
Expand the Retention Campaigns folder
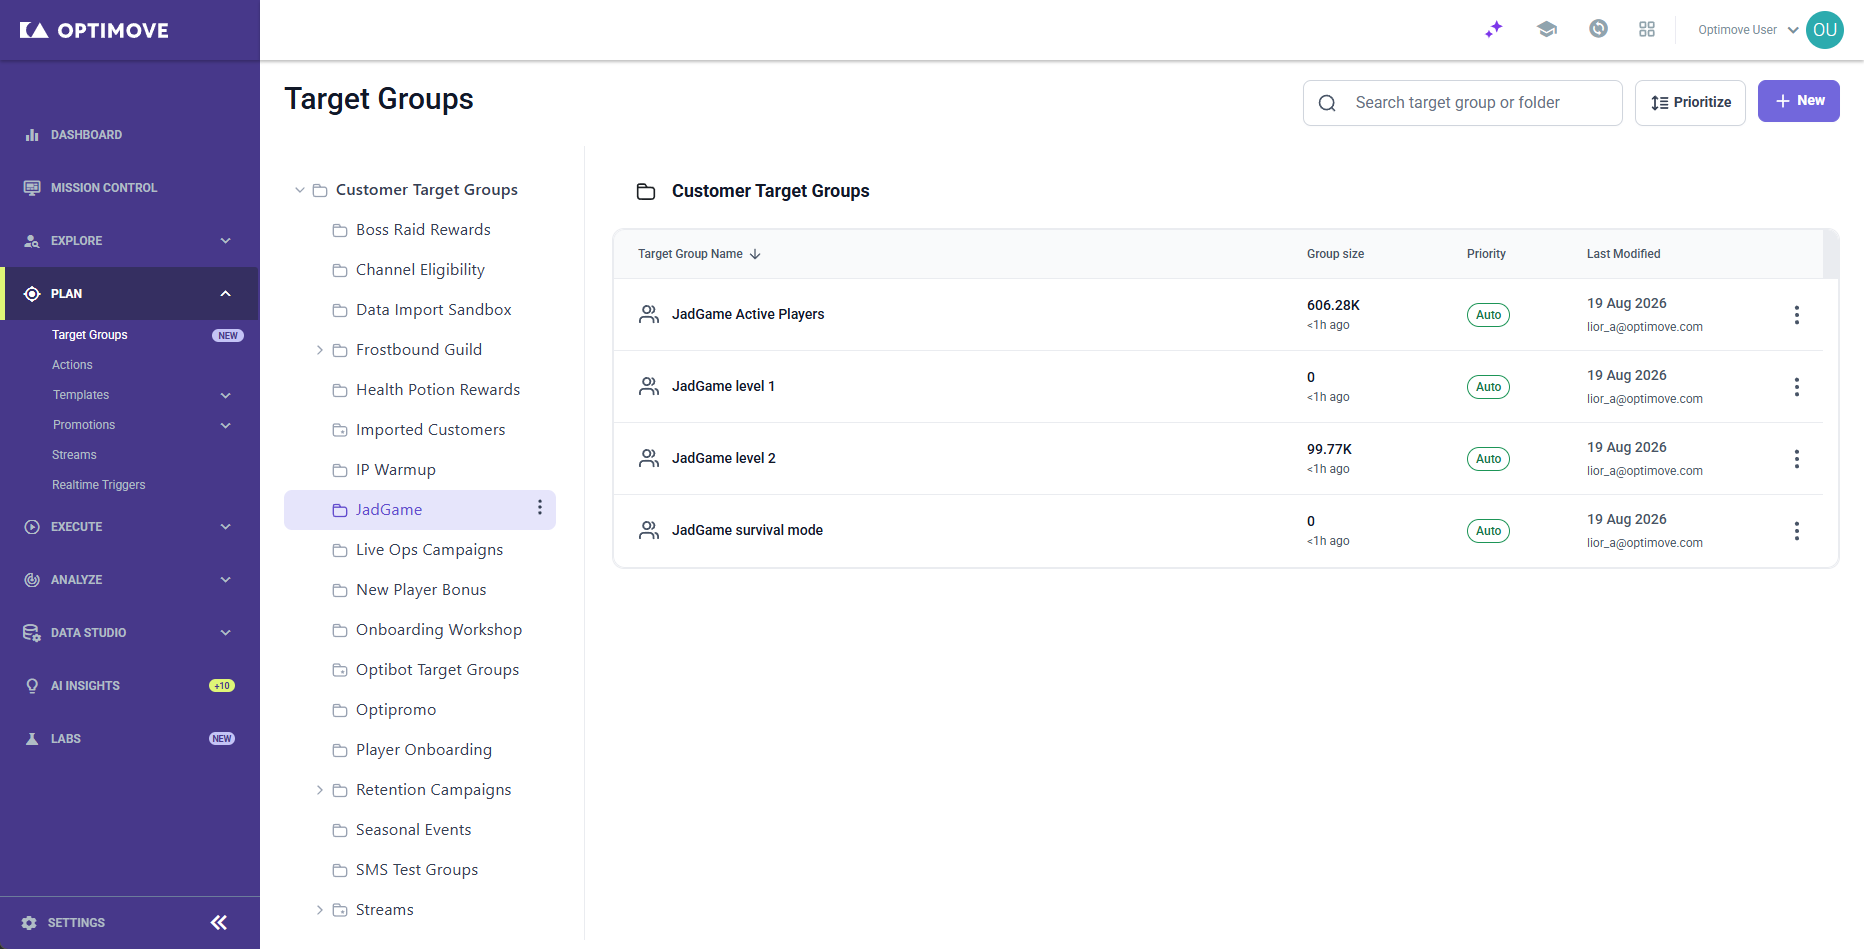[319, 790]
